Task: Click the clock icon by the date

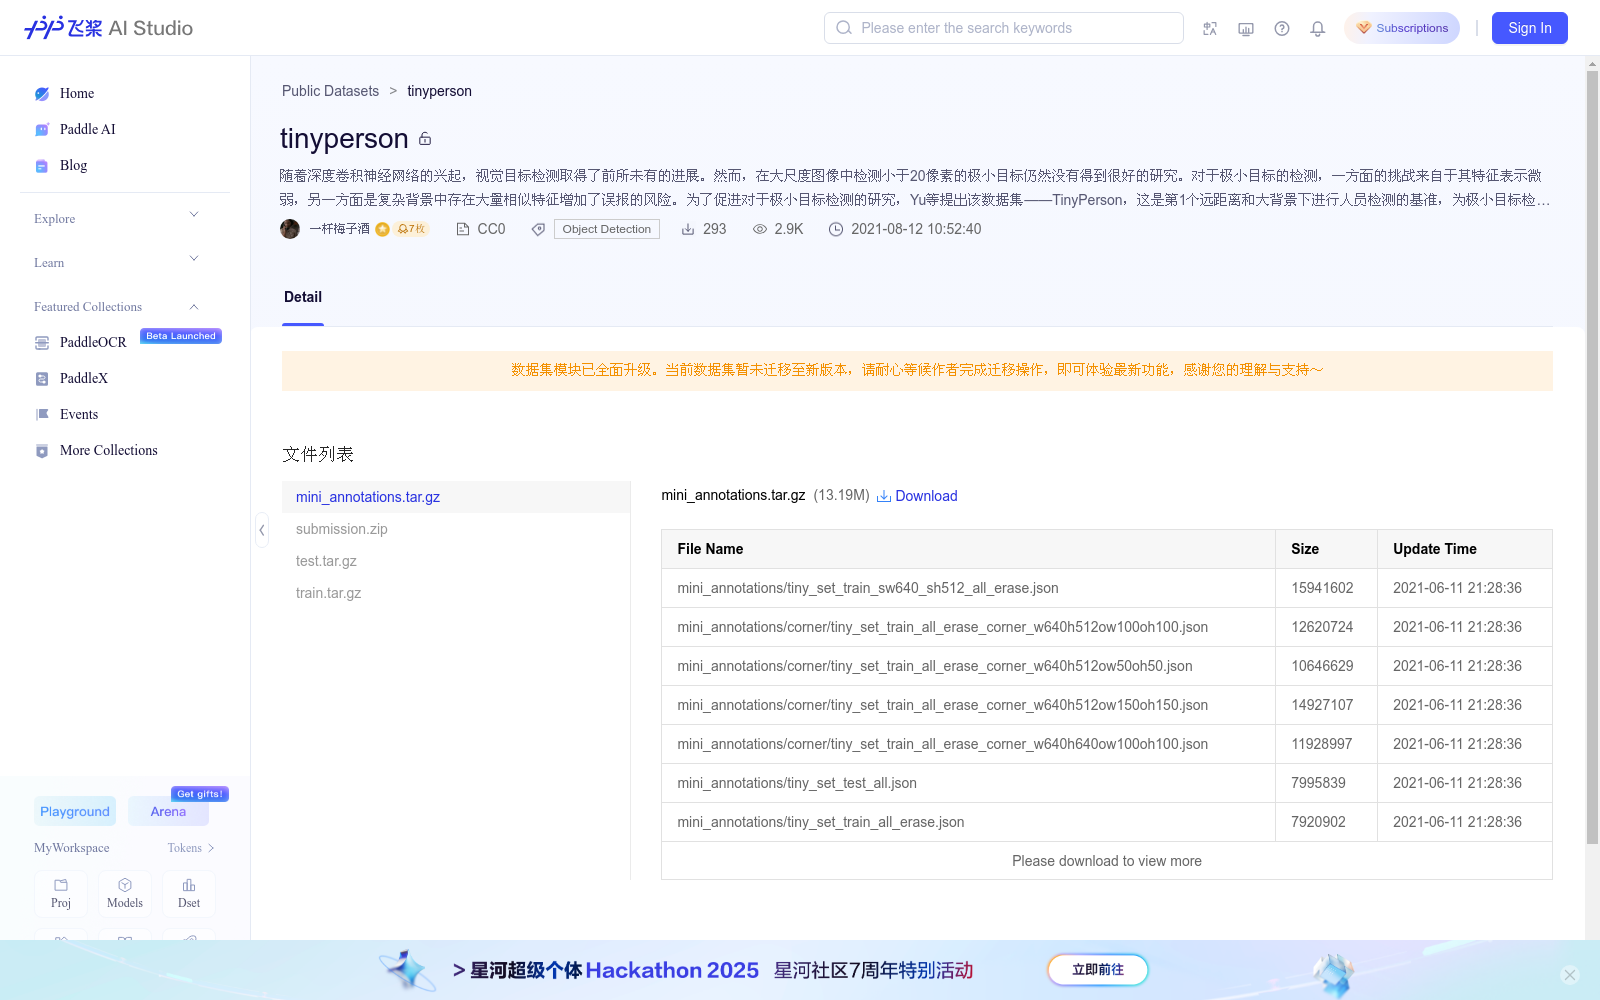Action: (836, 229)
